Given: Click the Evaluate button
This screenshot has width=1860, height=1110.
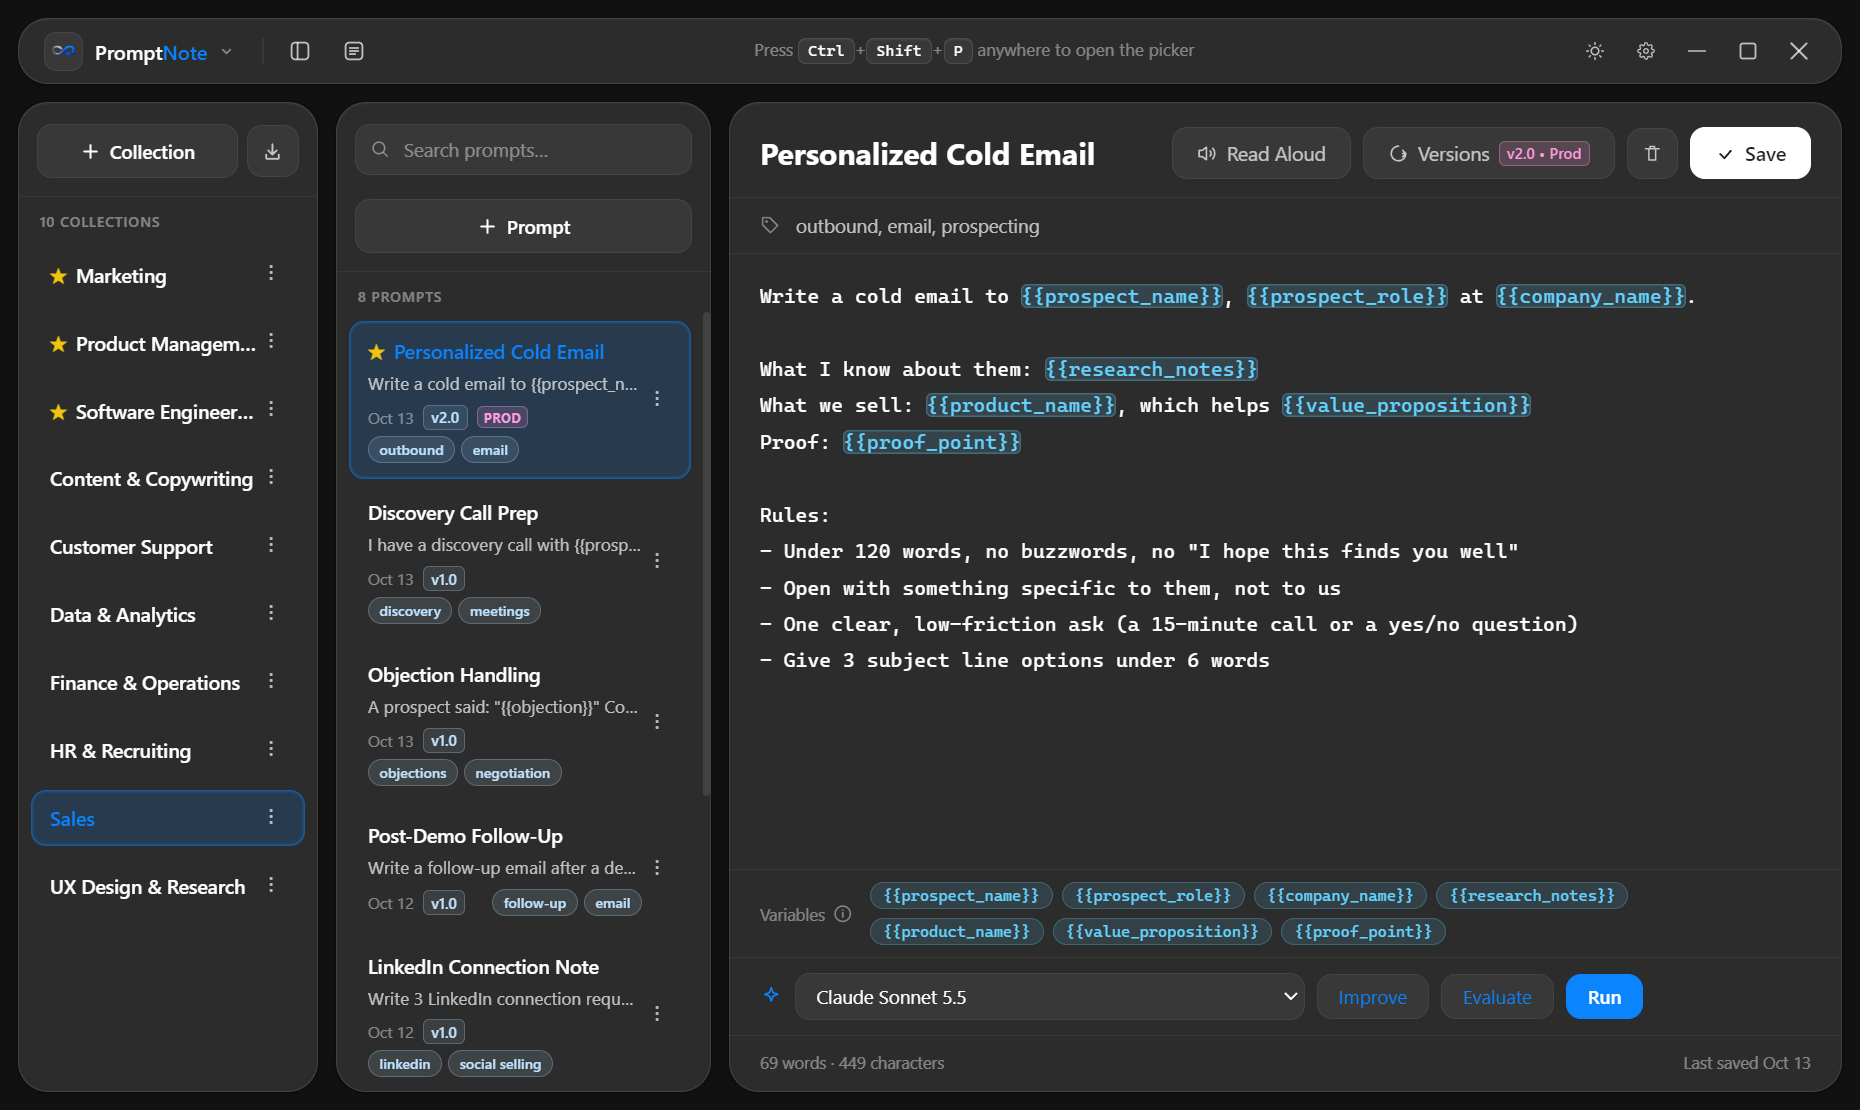Looking at the screenshot, I should coord(1497,997).
